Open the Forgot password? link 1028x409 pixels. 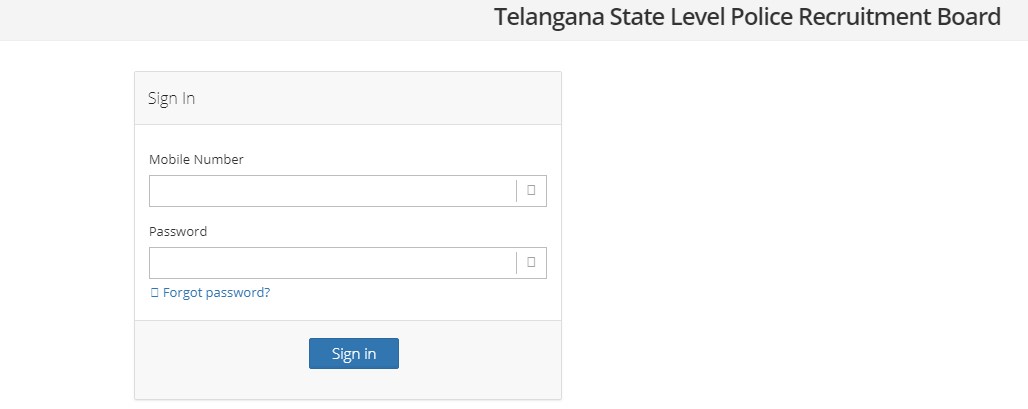coord(216,292)
